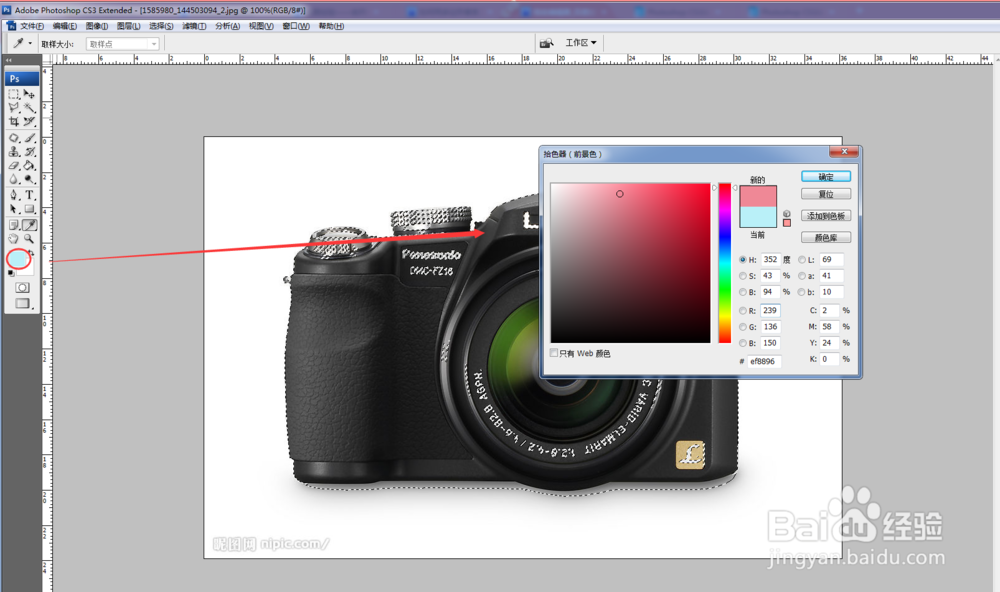
Task: Select the R red radio button
Action: (742, 311)
